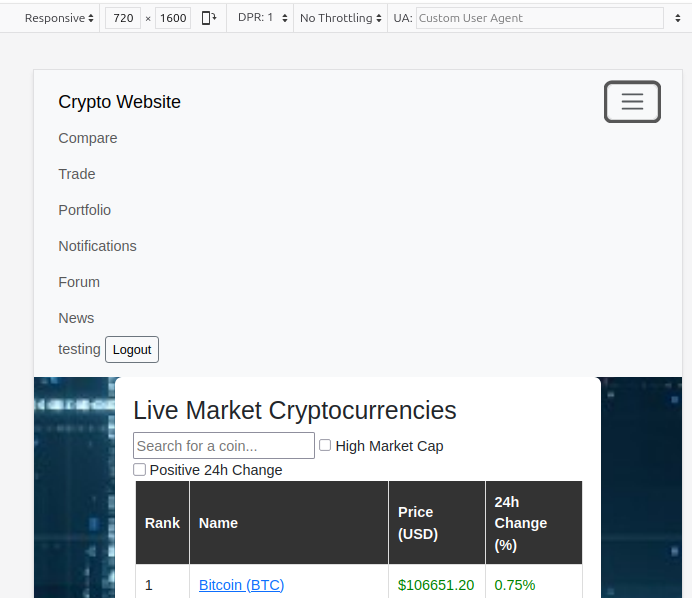This screenshot has height=598, width=692.
Task: Open the News nav link
Action: [x=76, y=318]
